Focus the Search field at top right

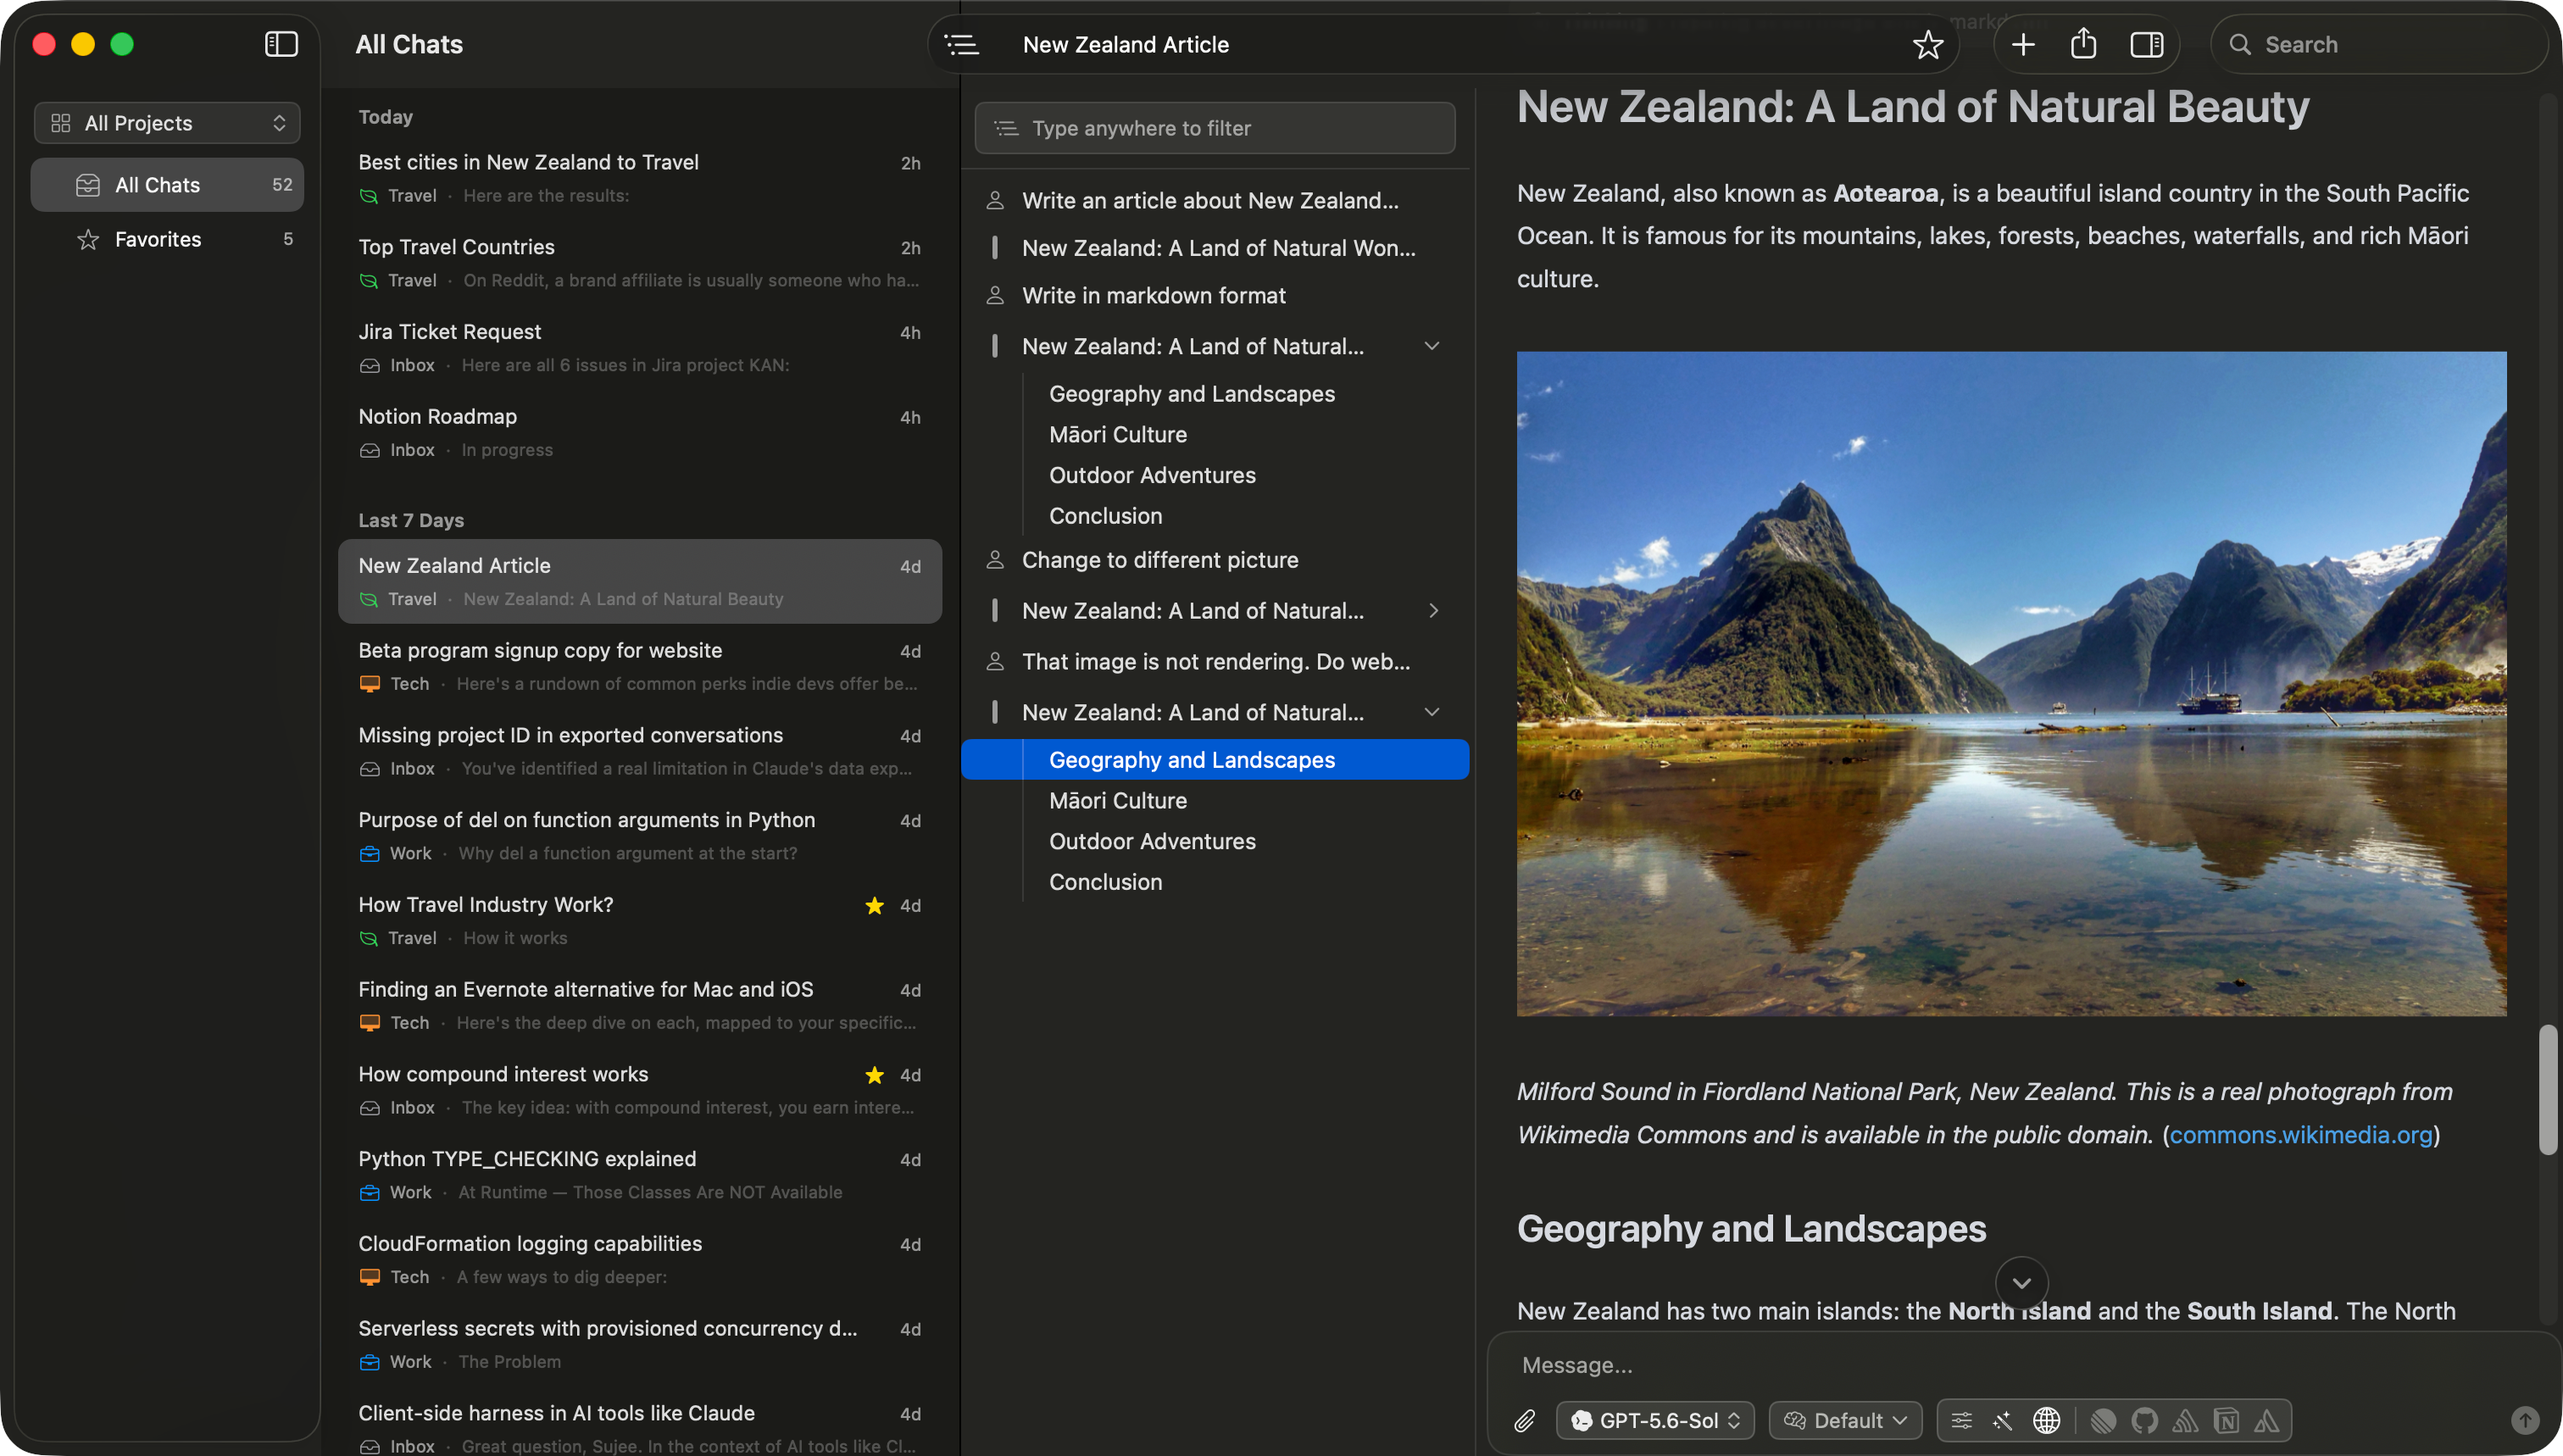2379,45
